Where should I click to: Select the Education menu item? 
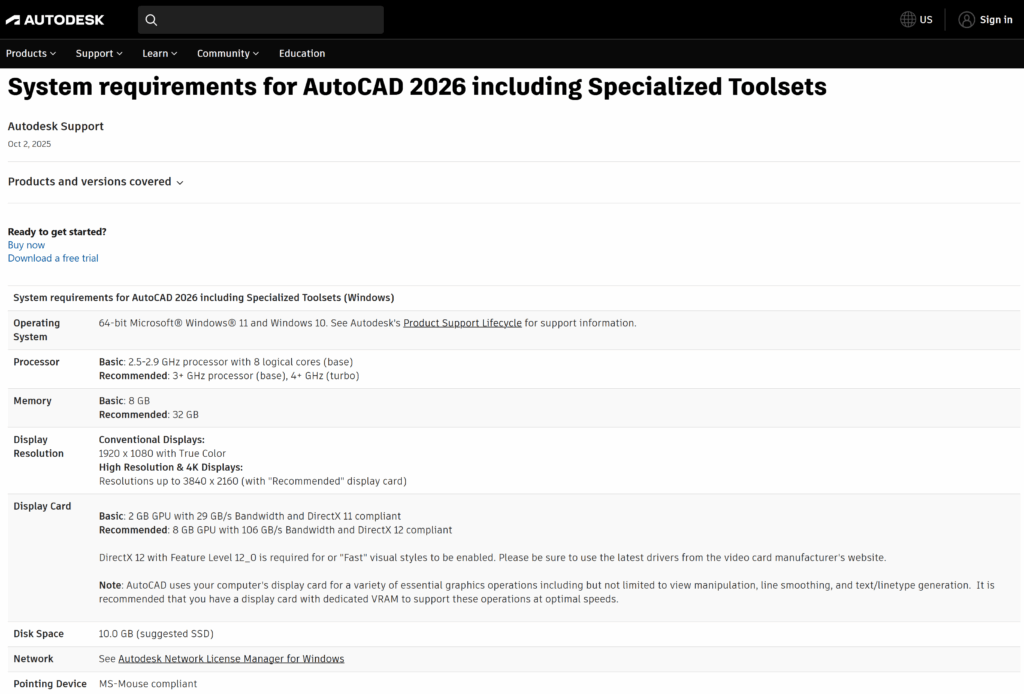(301, 53)
